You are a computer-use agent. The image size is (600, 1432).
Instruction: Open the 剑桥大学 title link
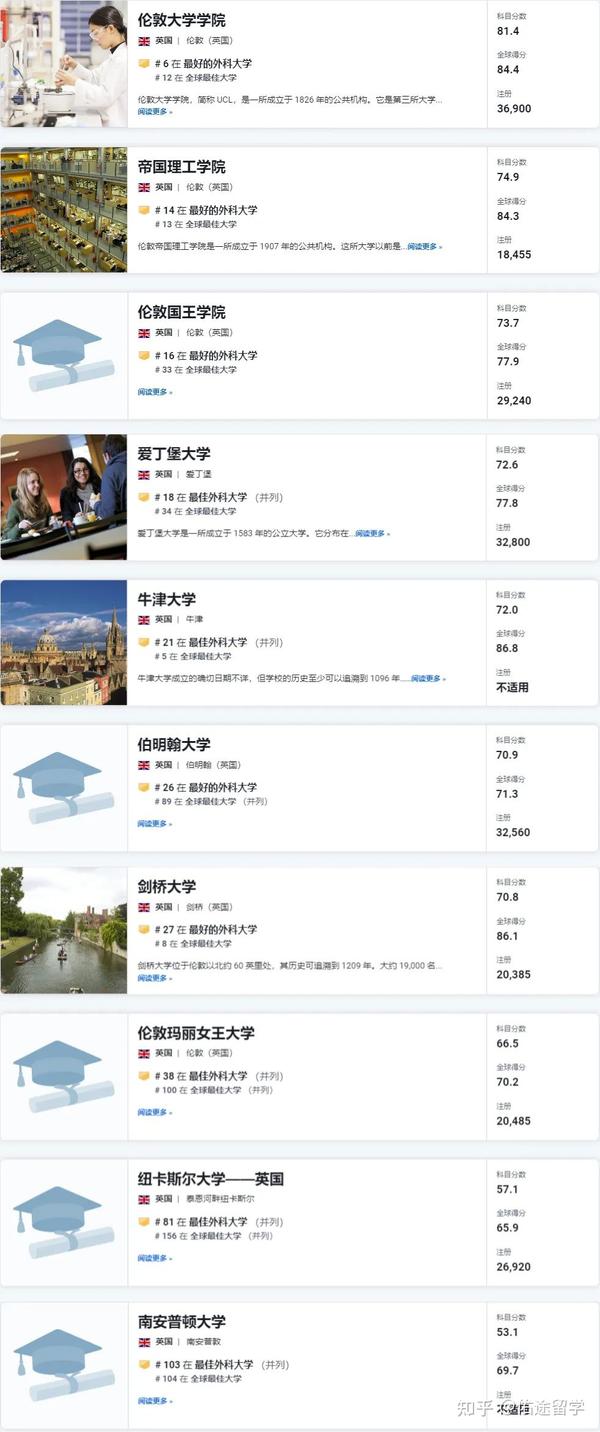tap(167, 887)
